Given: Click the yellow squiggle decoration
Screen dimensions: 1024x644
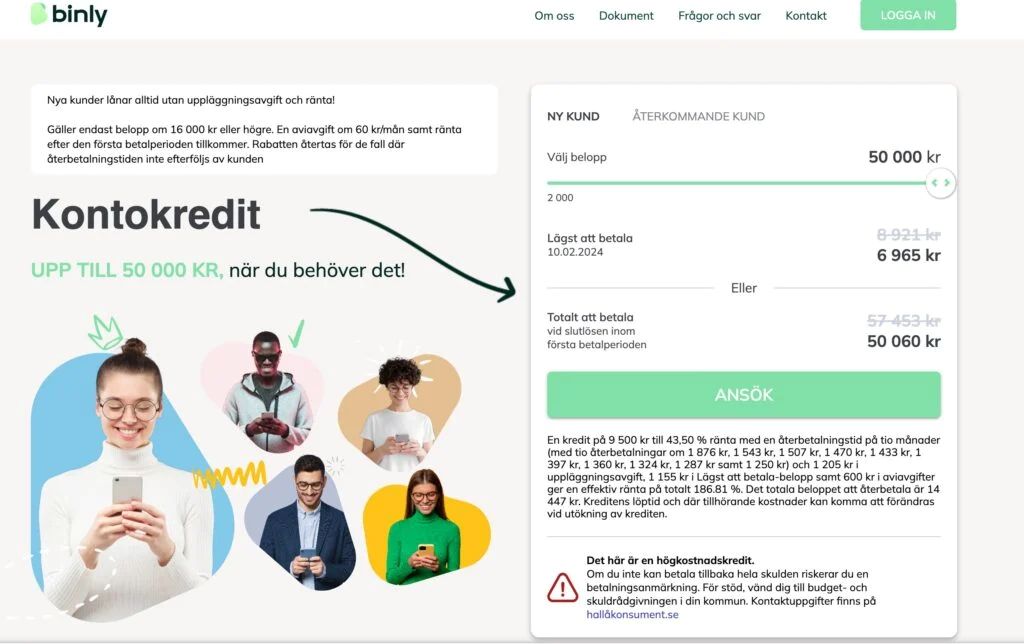Looking at the screenshot, I should click(x=229, y=475).
